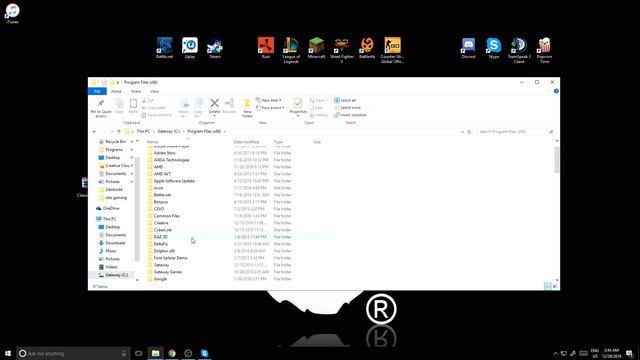Switch to the Share ribbon tab
The image size is (640, 360).
[136, 91]
